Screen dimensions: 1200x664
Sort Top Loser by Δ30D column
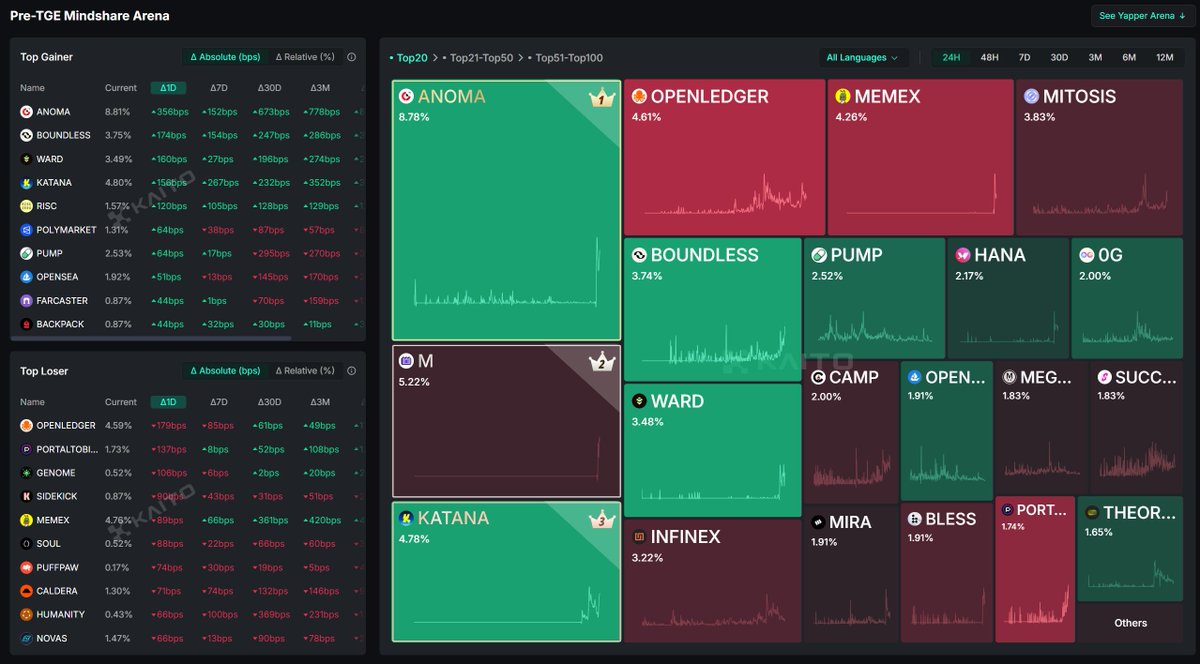(269, 402)
